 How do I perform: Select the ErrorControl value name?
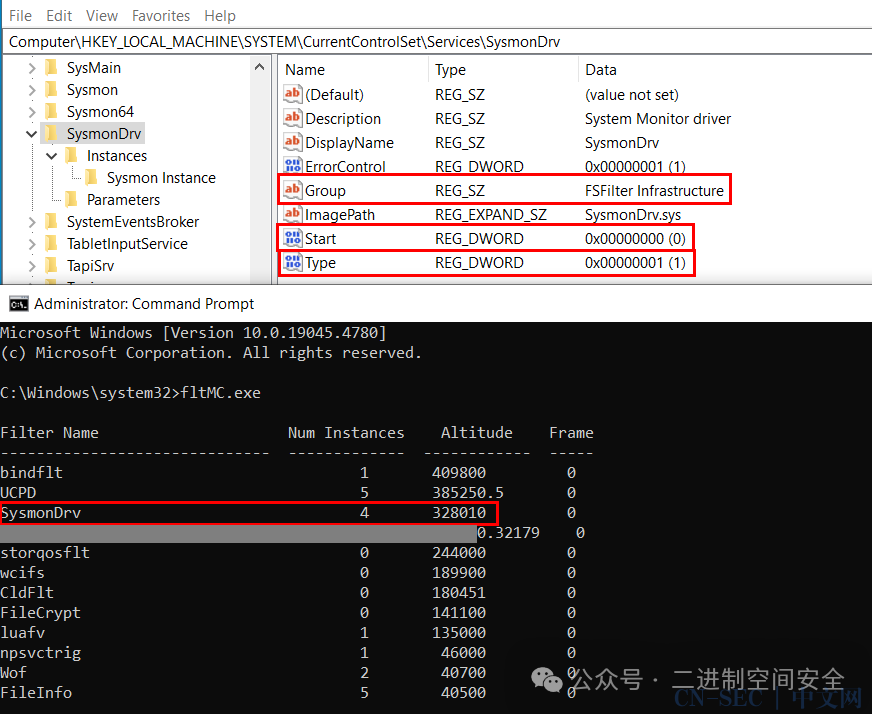(345, 167)
